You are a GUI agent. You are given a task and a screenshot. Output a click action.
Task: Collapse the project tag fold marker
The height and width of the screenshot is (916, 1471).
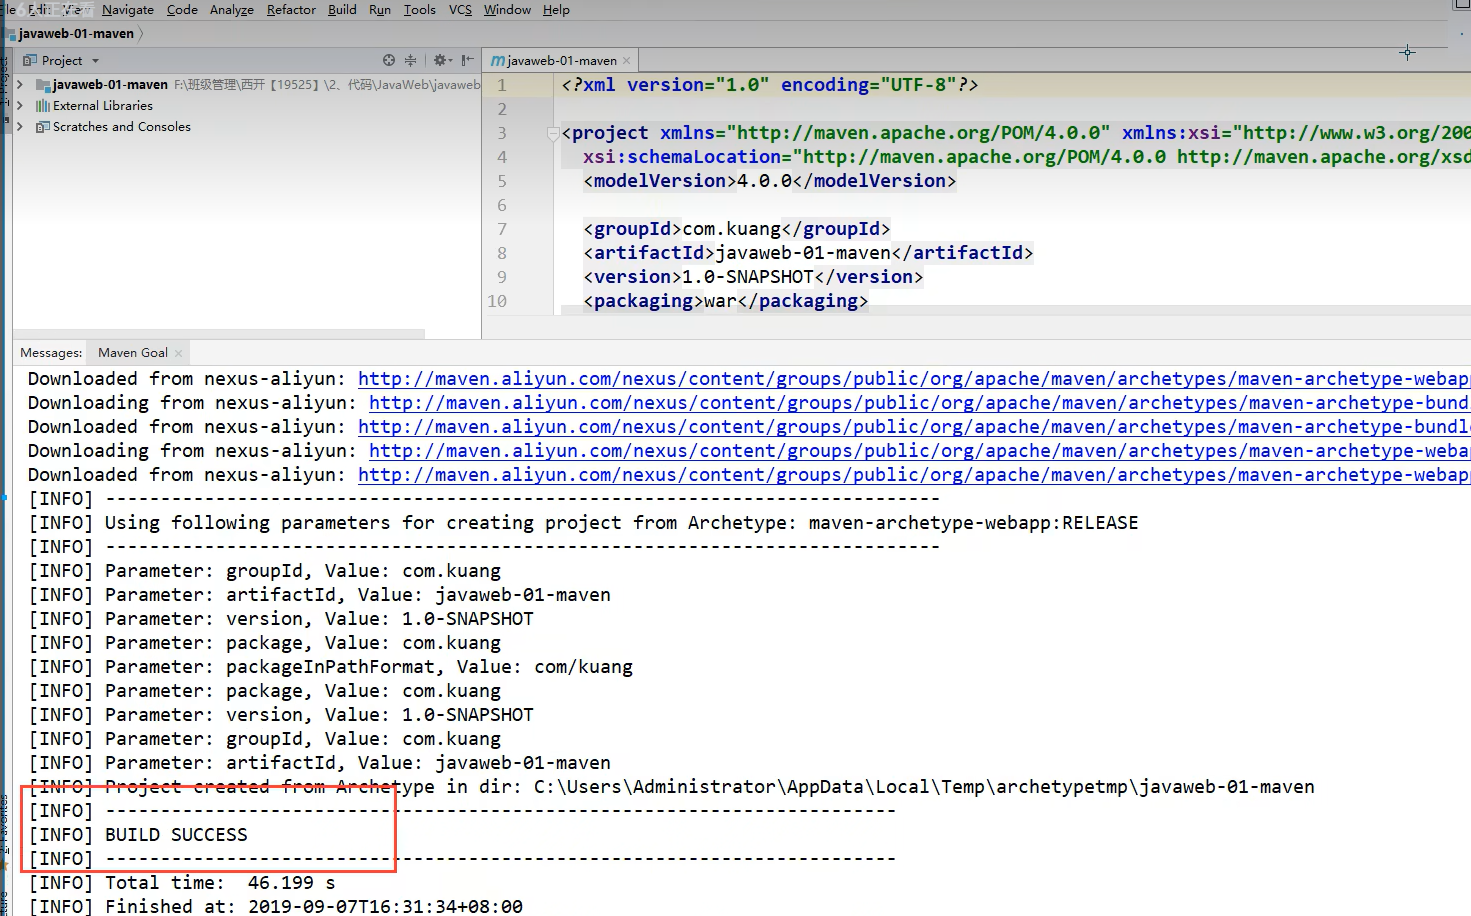pos(553,133)
